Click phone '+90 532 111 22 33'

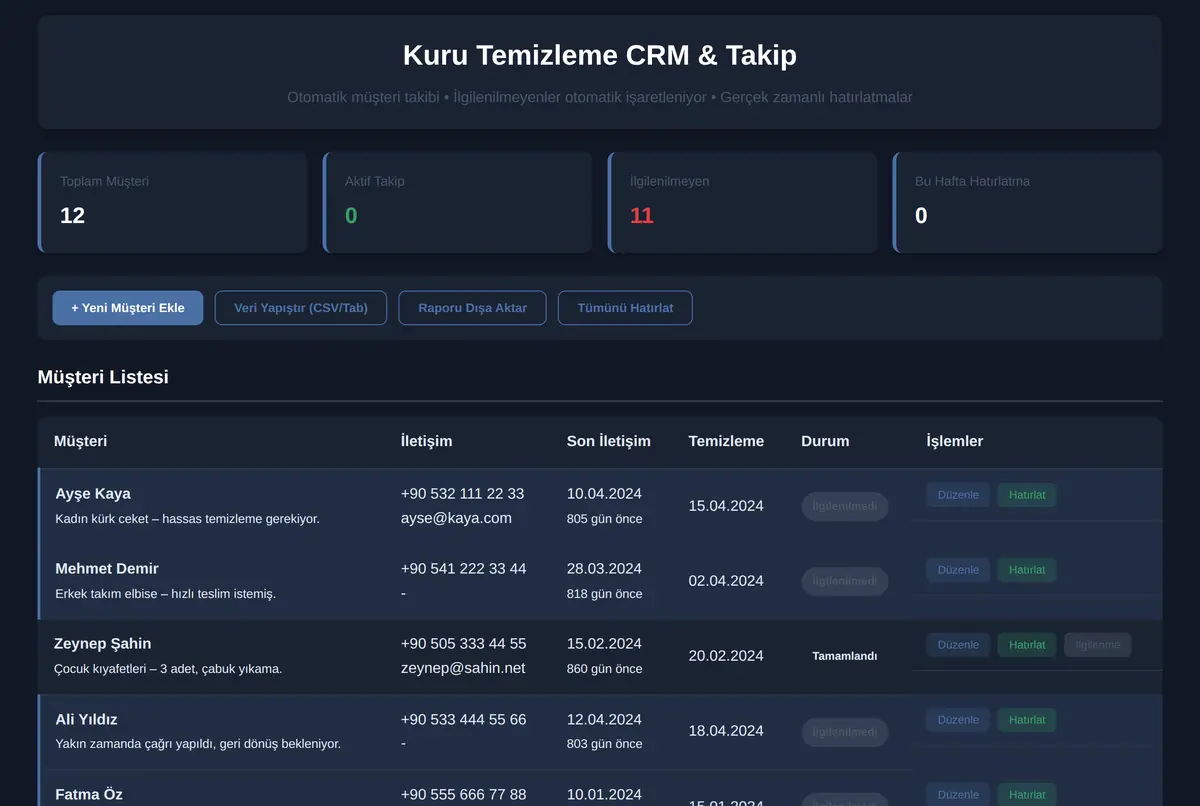coord(462,493)
